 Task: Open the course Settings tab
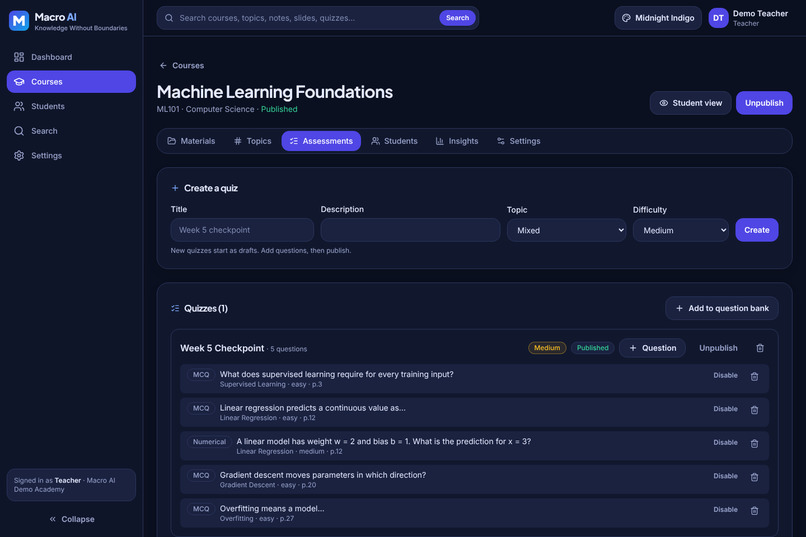click(x=518, y=141)
